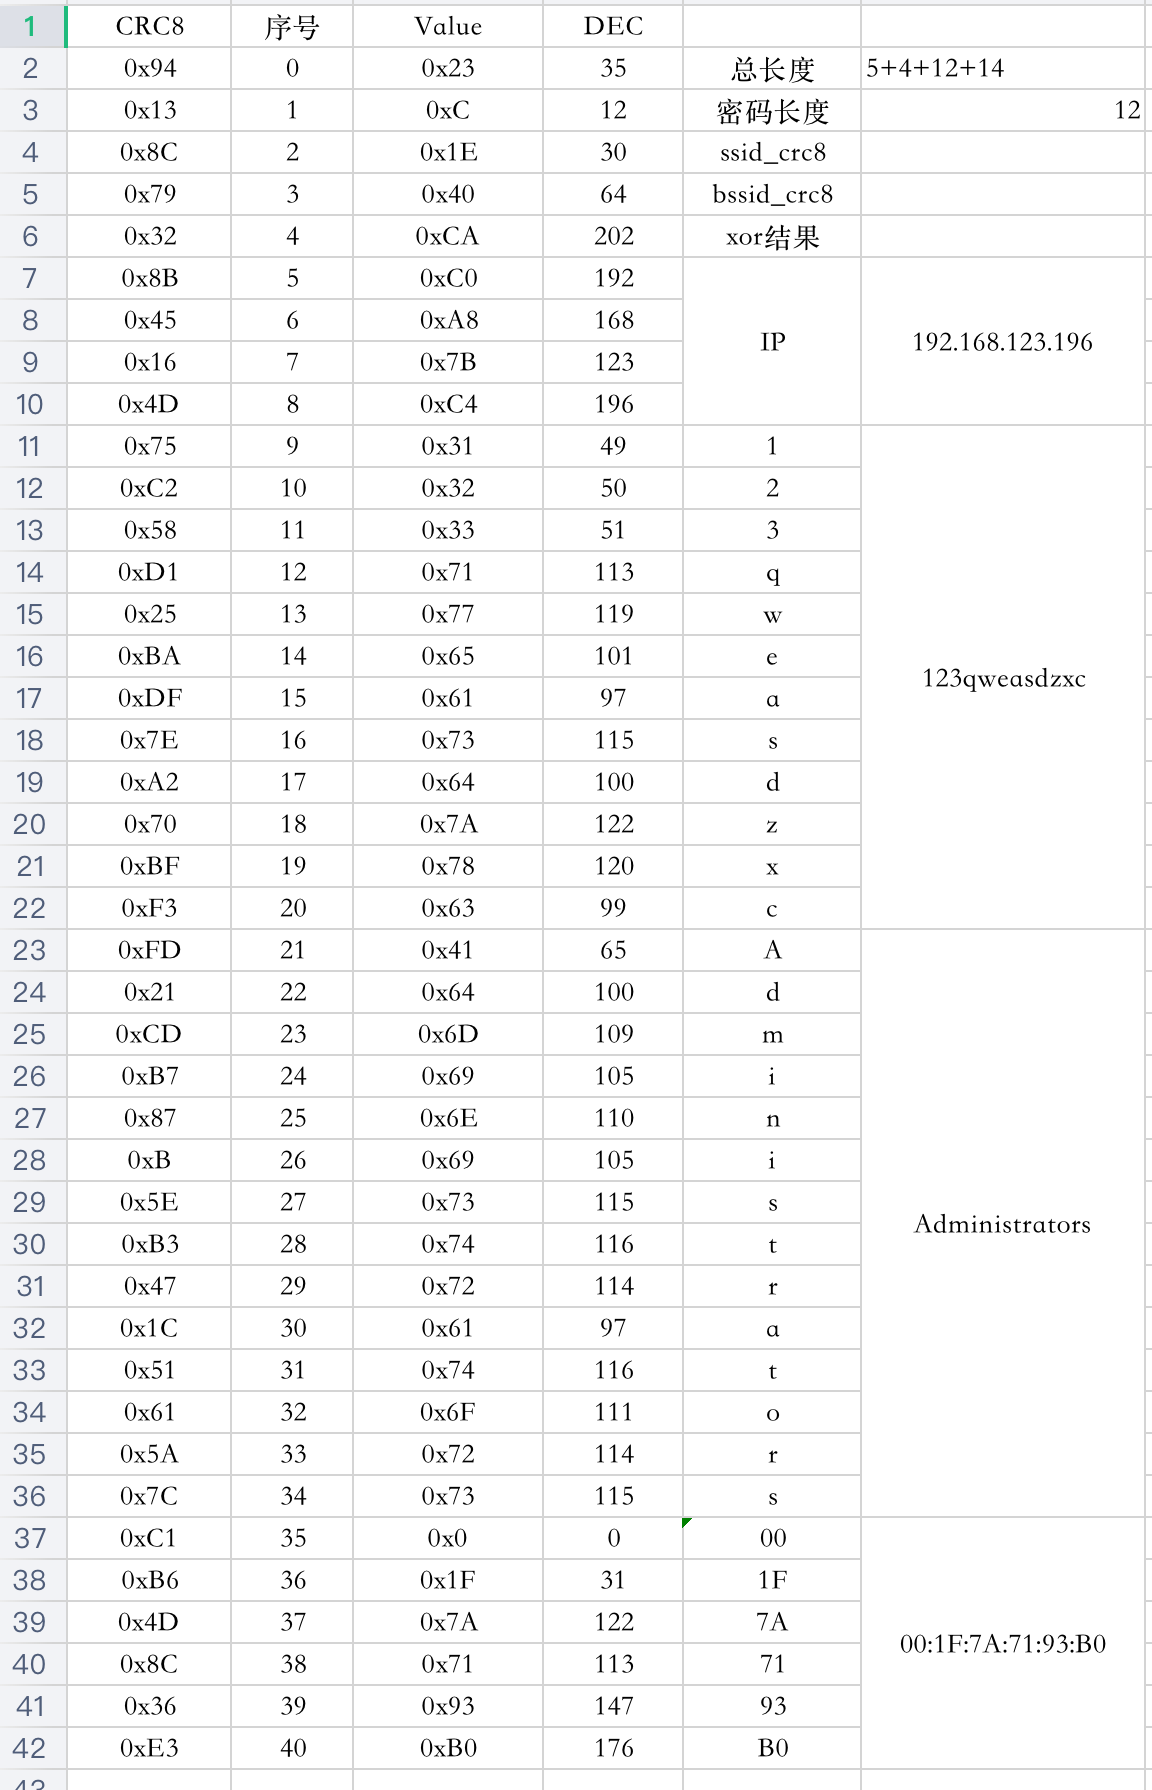1152x1790 pixels.
Task: Select row header 23
Action: point(32,950)
